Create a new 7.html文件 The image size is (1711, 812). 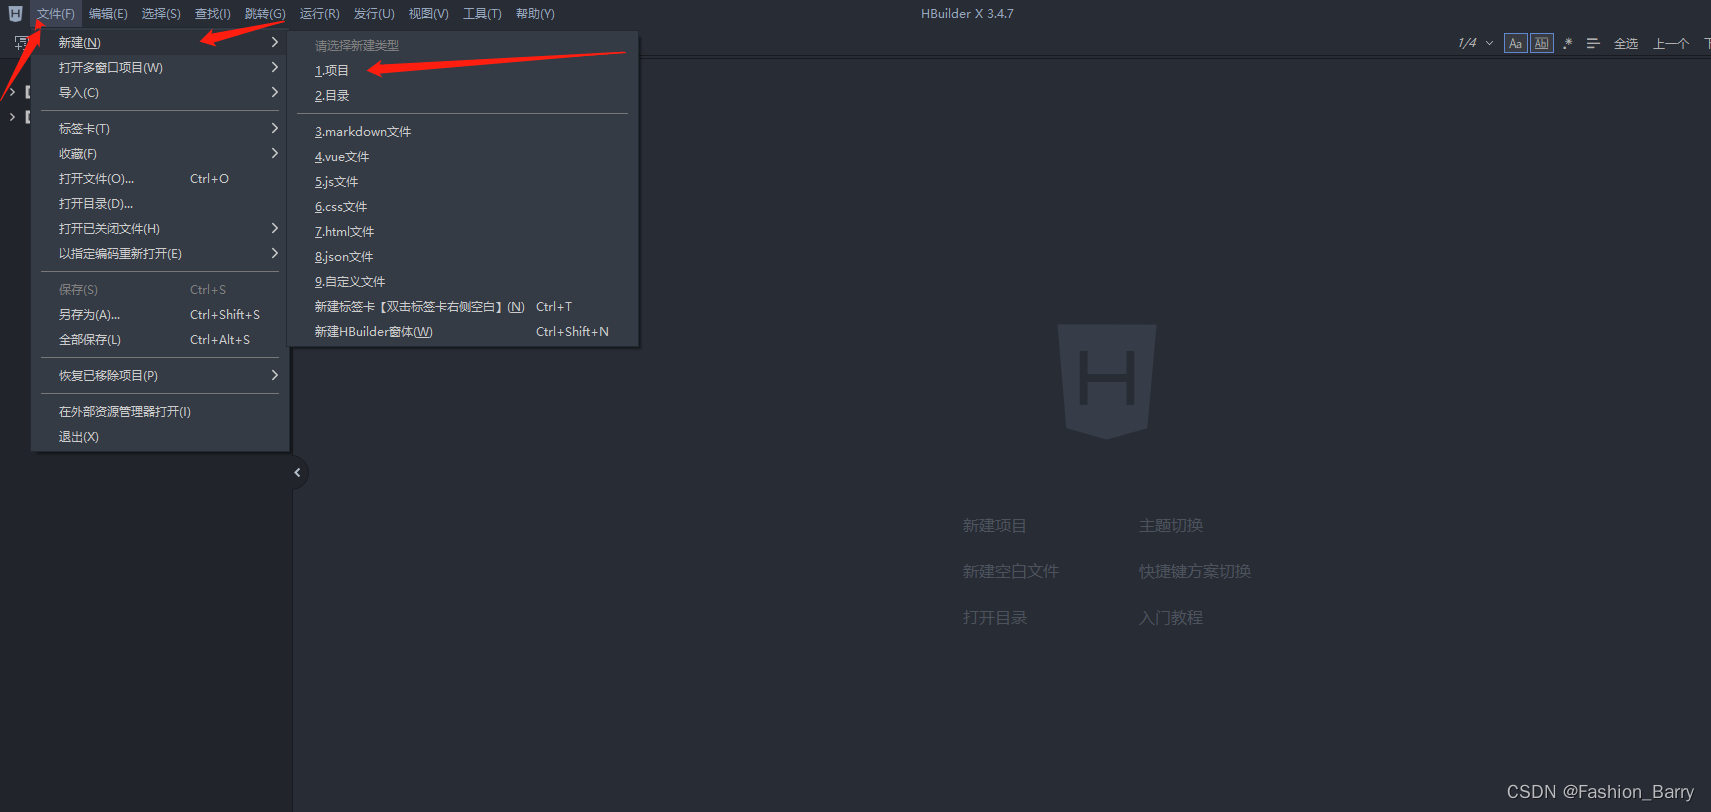463,232
